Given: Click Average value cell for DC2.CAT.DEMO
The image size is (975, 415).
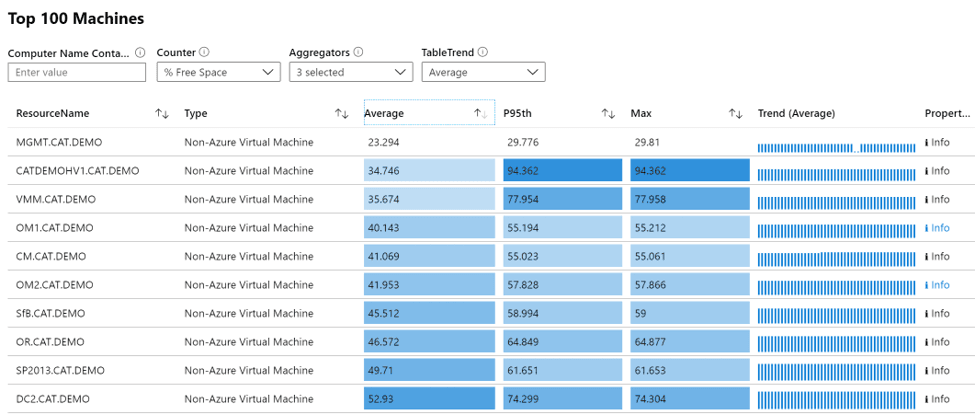Looking at the screenshot, I should click(429, 399).
